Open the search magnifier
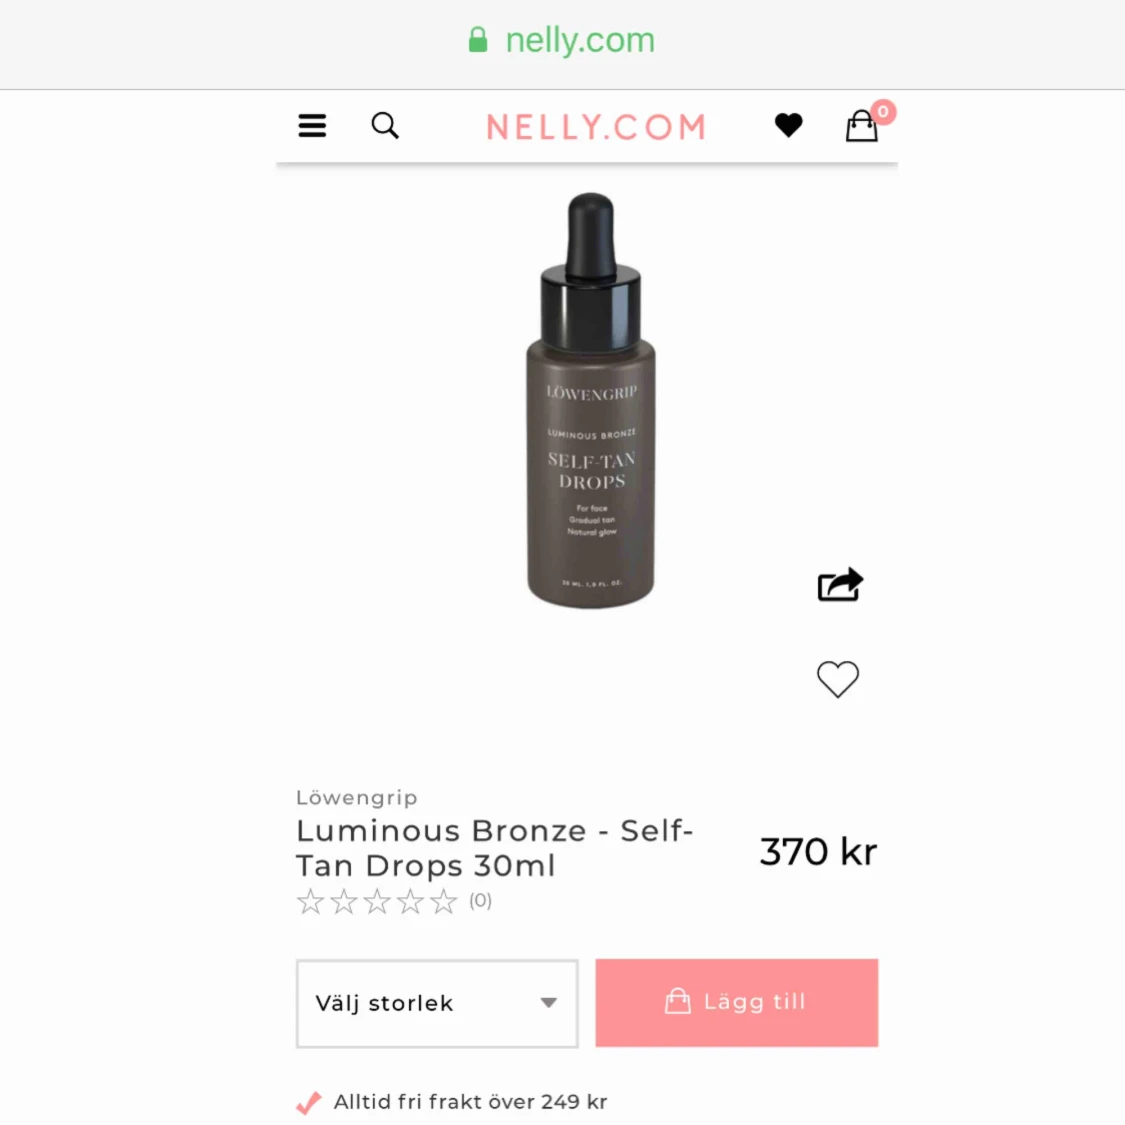 385,126
